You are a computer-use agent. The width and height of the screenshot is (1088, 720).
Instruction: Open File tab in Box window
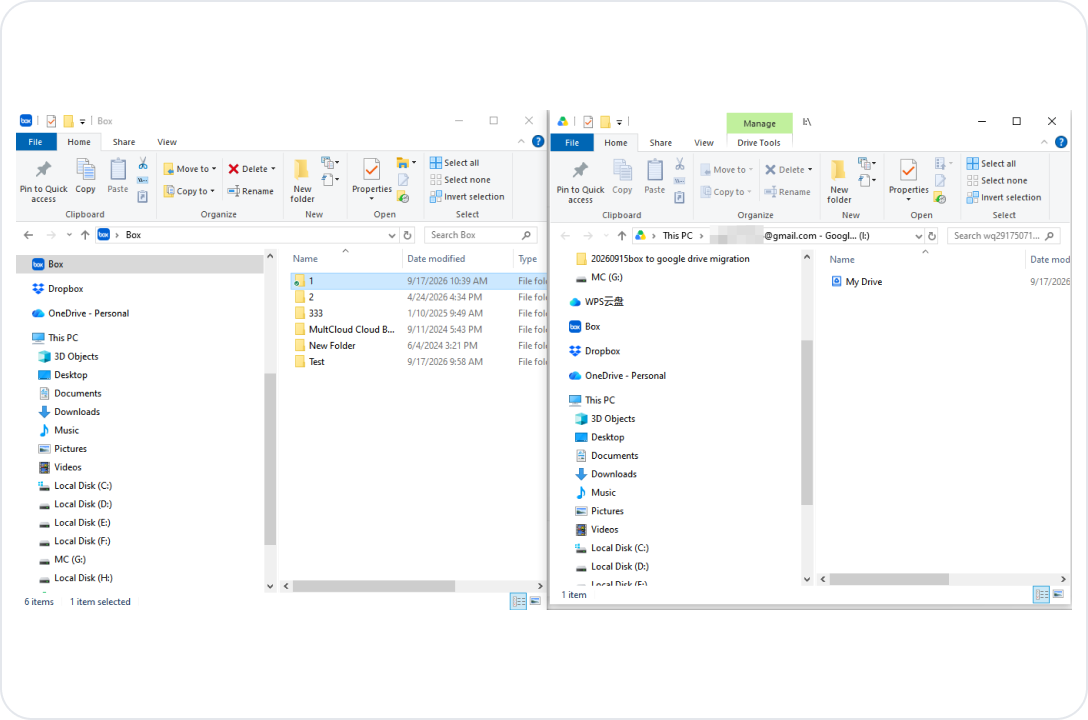click(35, 142)
